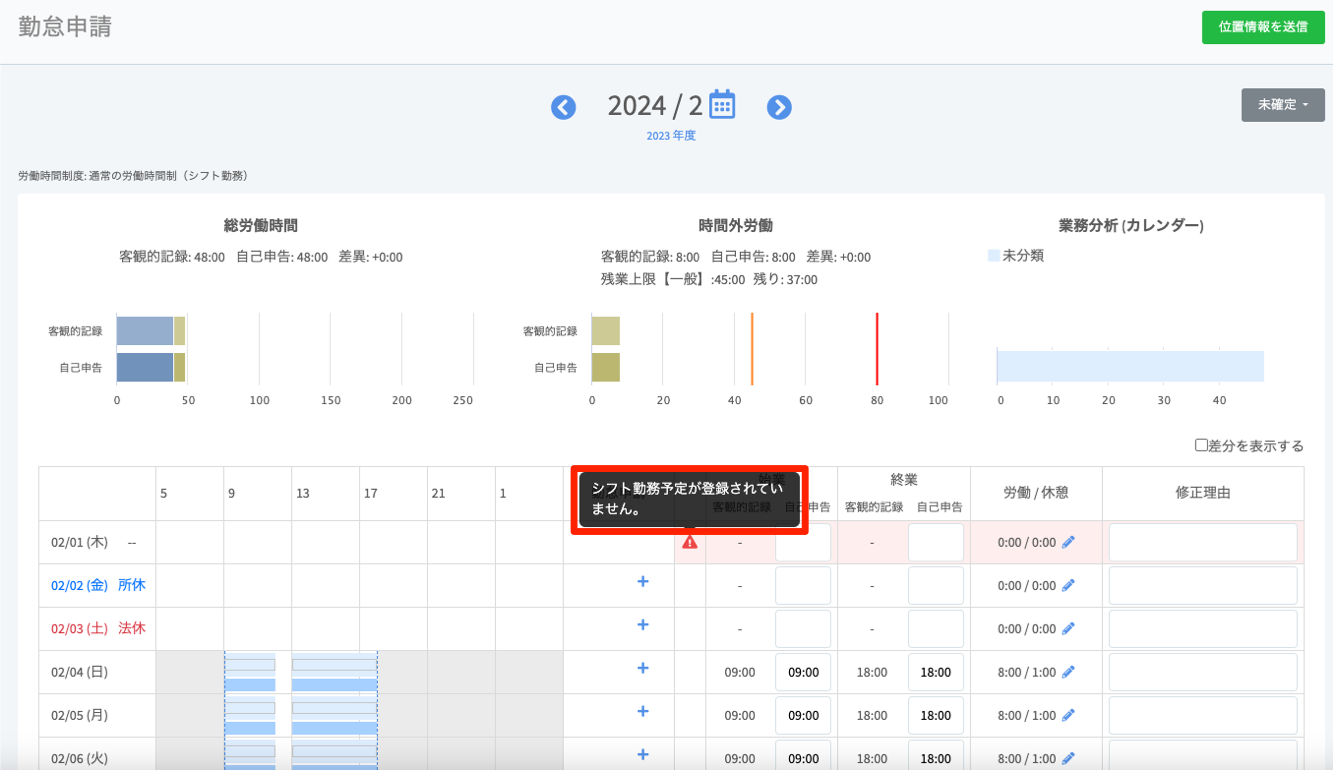
Task: Go to previous month with left arrow
Action: pyautogui.click(x=563, y=108)
